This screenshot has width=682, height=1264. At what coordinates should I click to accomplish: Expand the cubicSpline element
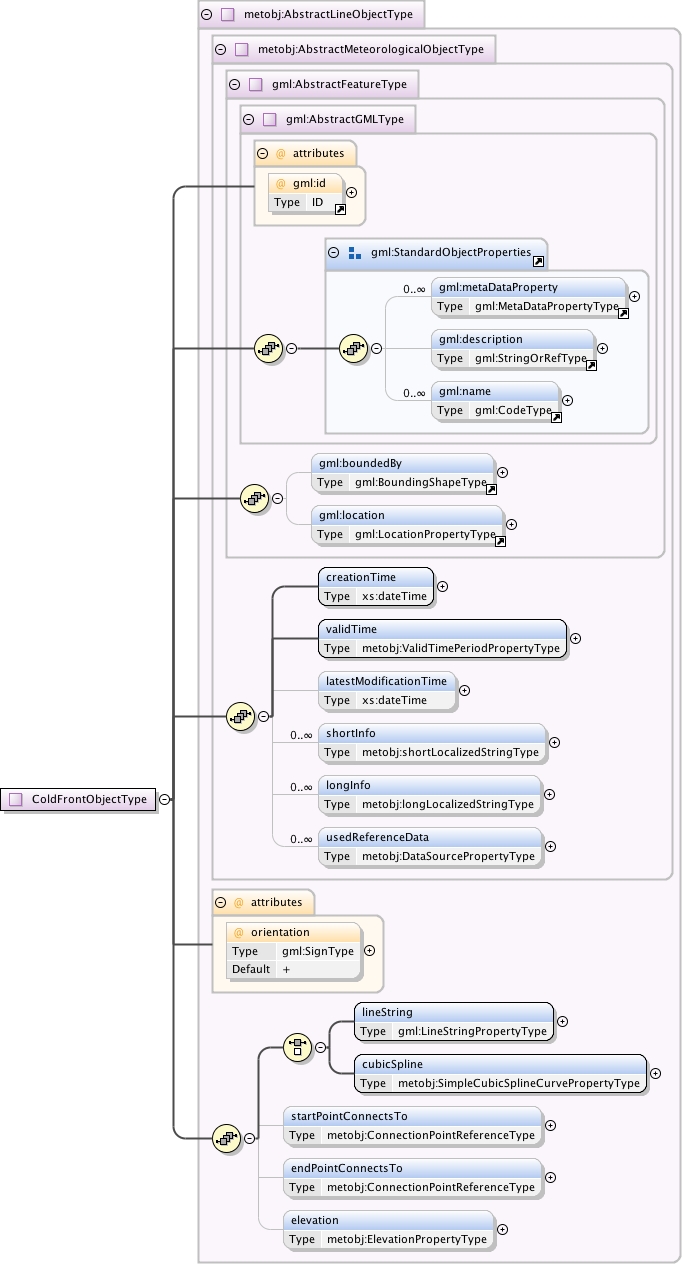coord(655,1074)
